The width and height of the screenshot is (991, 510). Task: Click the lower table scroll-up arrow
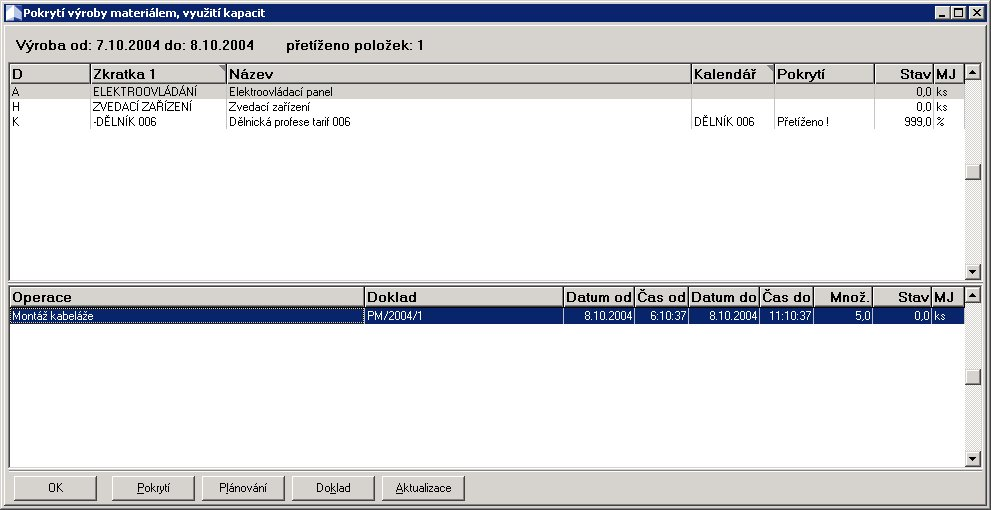point(973,294)
